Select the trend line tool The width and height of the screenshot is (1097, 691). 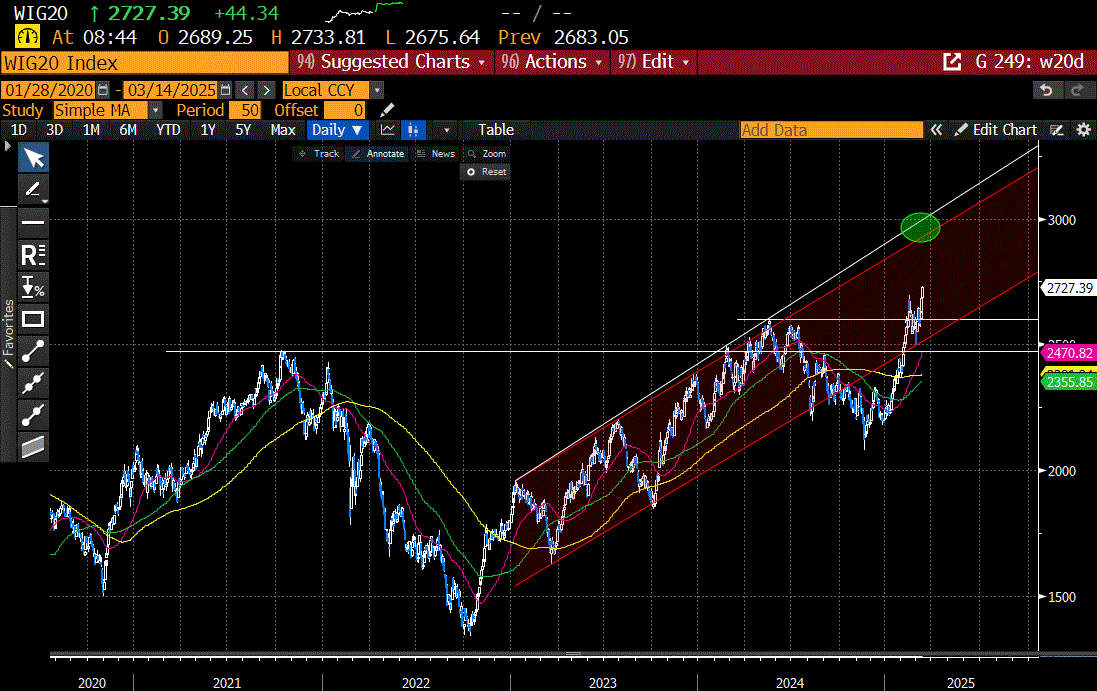tap(33, 352)
